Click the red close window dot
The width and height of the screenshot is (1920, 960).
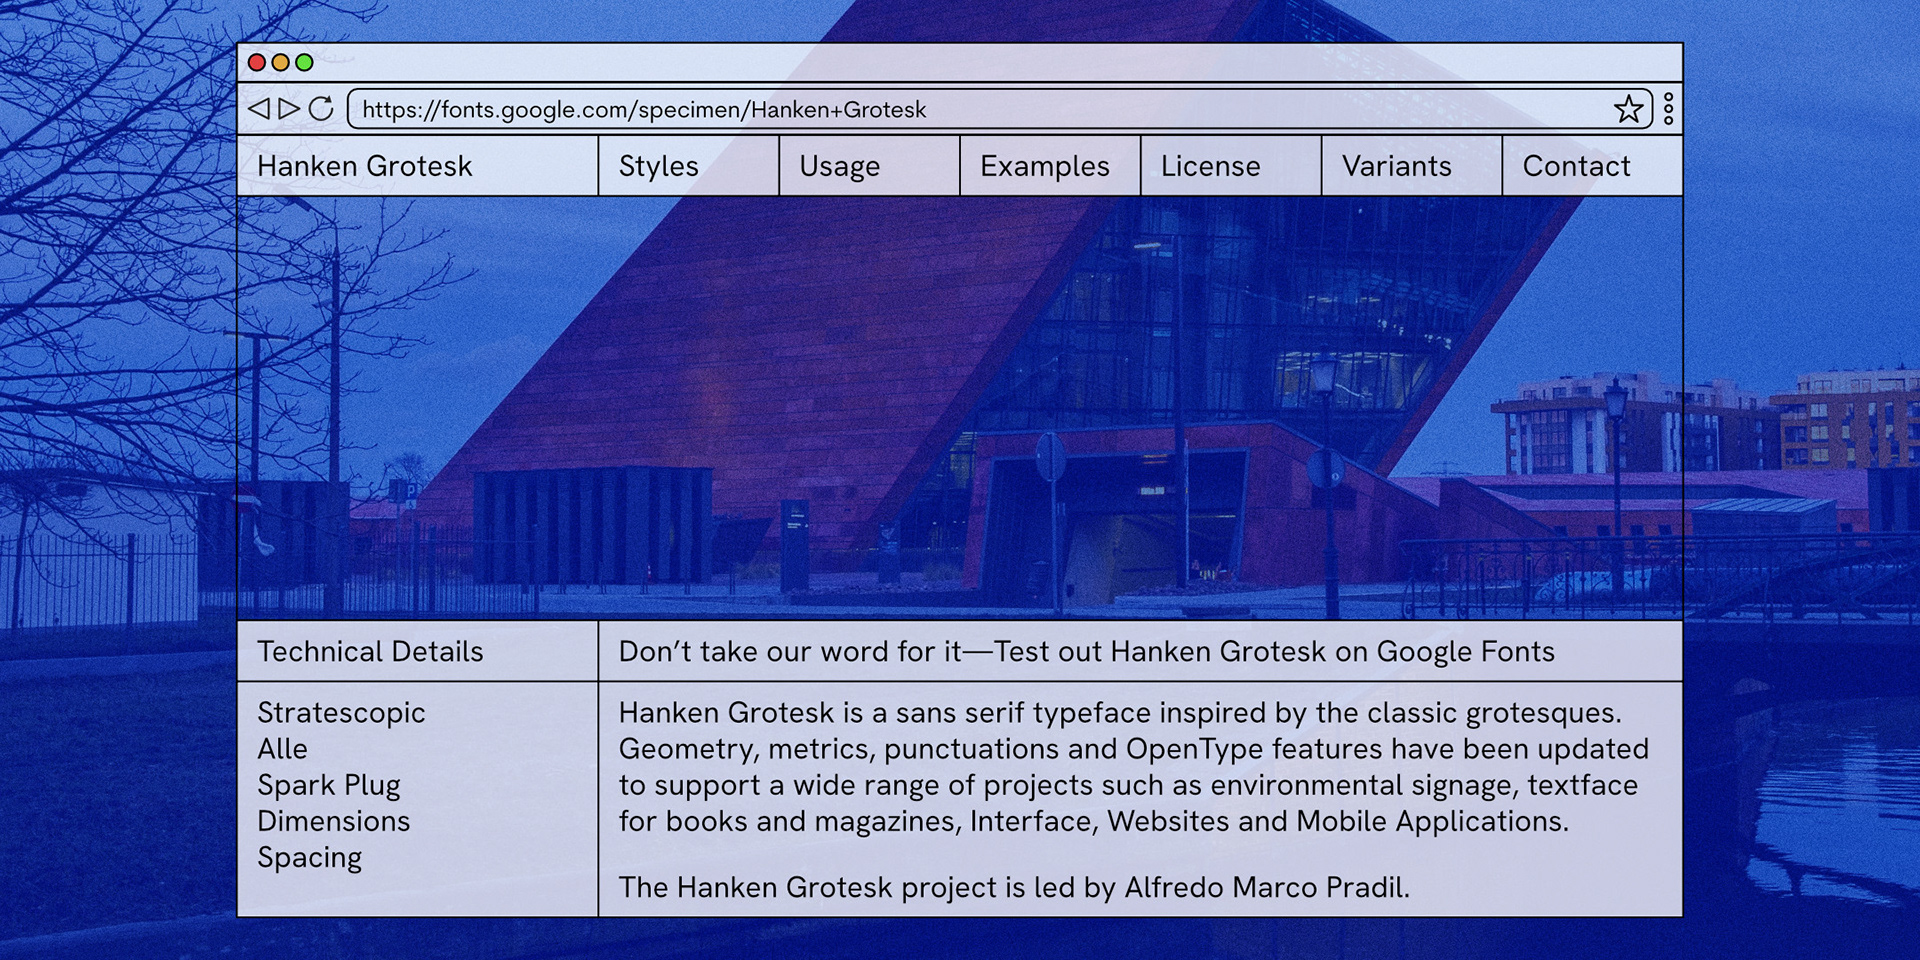click(x=257, y=62)
